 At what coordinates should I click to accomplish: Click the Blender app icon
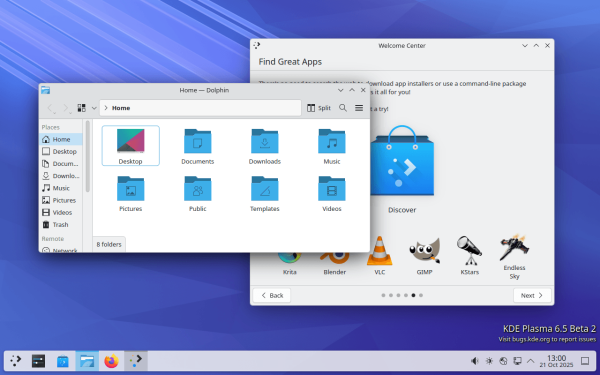click(x=335, y=258)
